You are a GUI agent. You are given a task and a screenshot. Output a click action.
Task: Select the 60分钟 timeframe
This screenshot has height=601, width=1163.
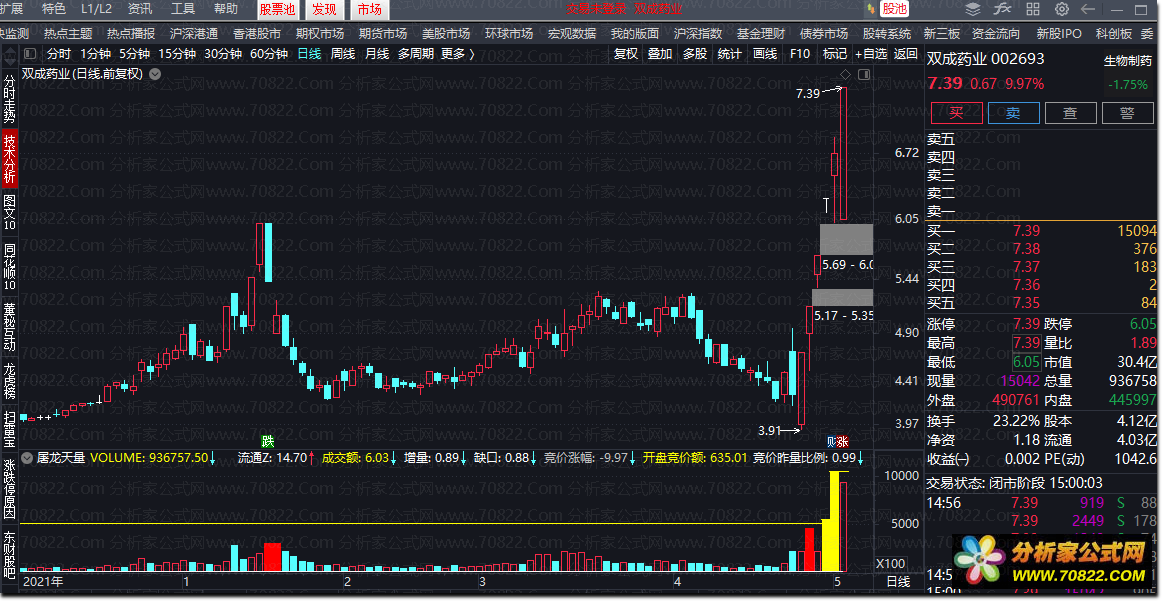pyautogui.click(x=269, y=54)
